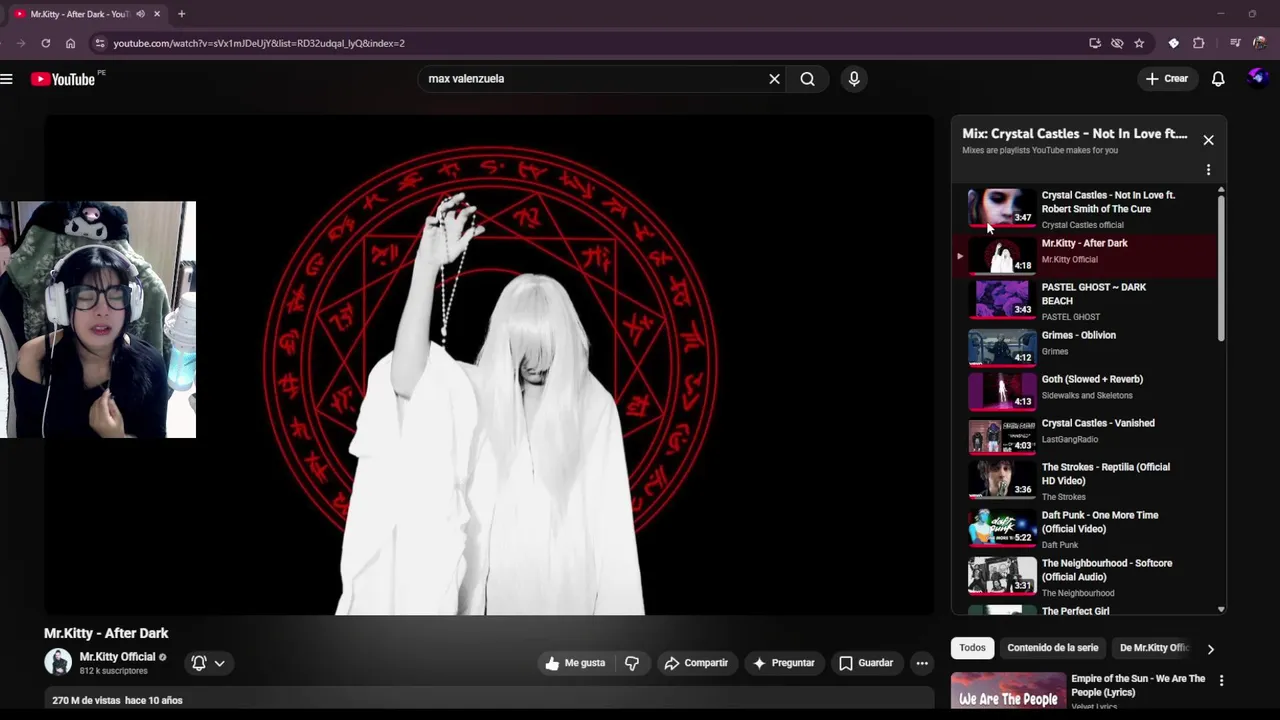
Task: Expand the video description view count
Action: coord(117,700)
